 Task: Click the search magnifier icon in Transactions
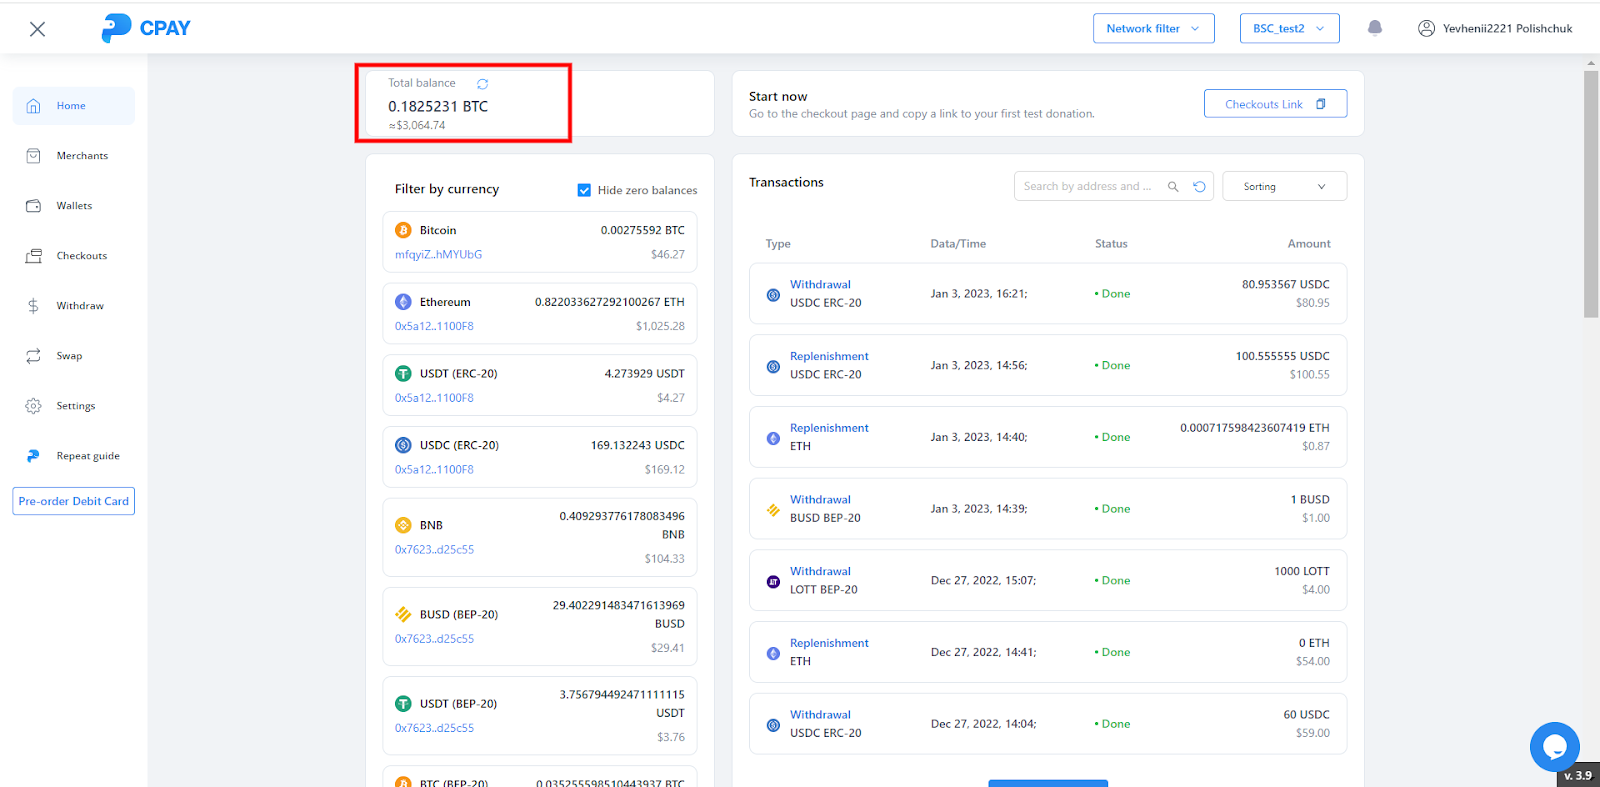point(1173,187)
